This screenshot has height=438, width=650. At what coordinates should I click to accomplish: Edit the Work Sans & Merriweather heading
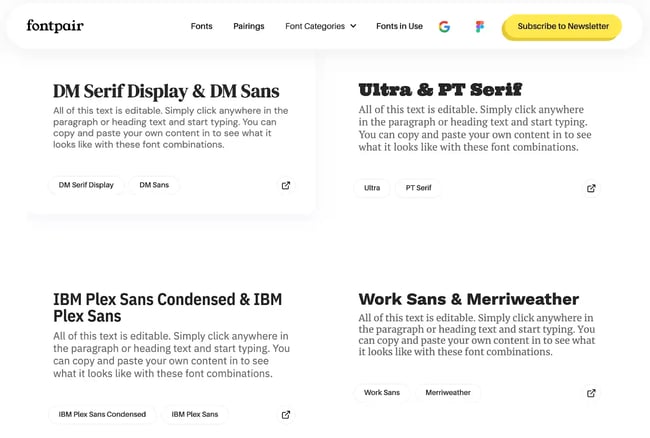point(469,299)
